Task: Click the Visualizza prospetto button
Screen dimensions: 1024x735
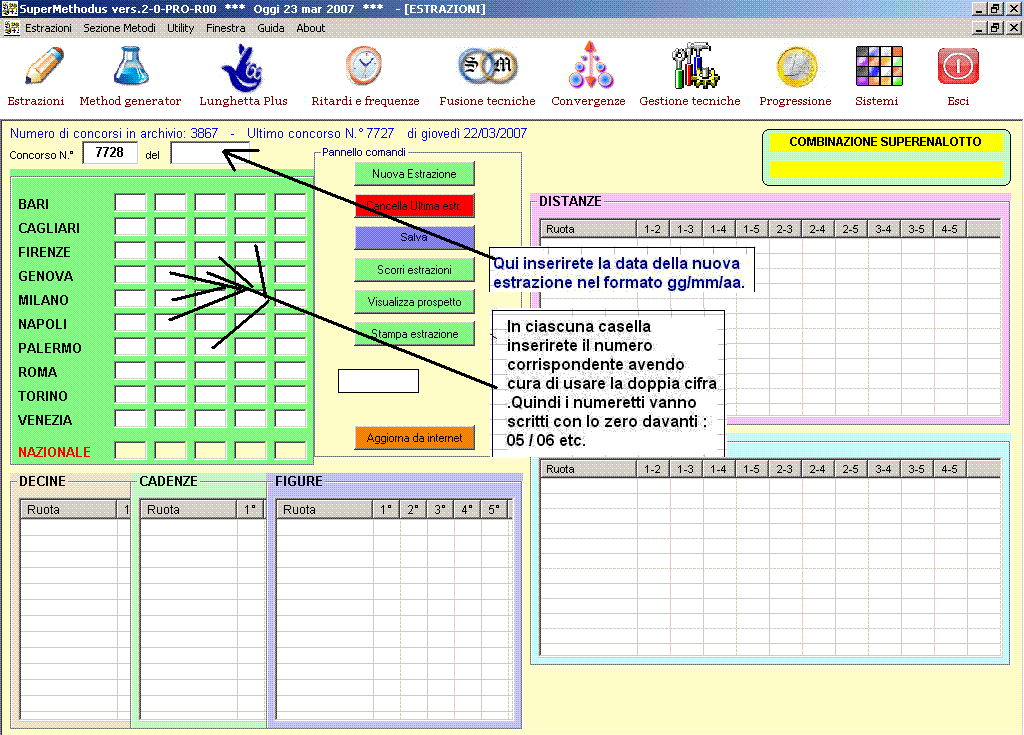Action: click(414, 302)
